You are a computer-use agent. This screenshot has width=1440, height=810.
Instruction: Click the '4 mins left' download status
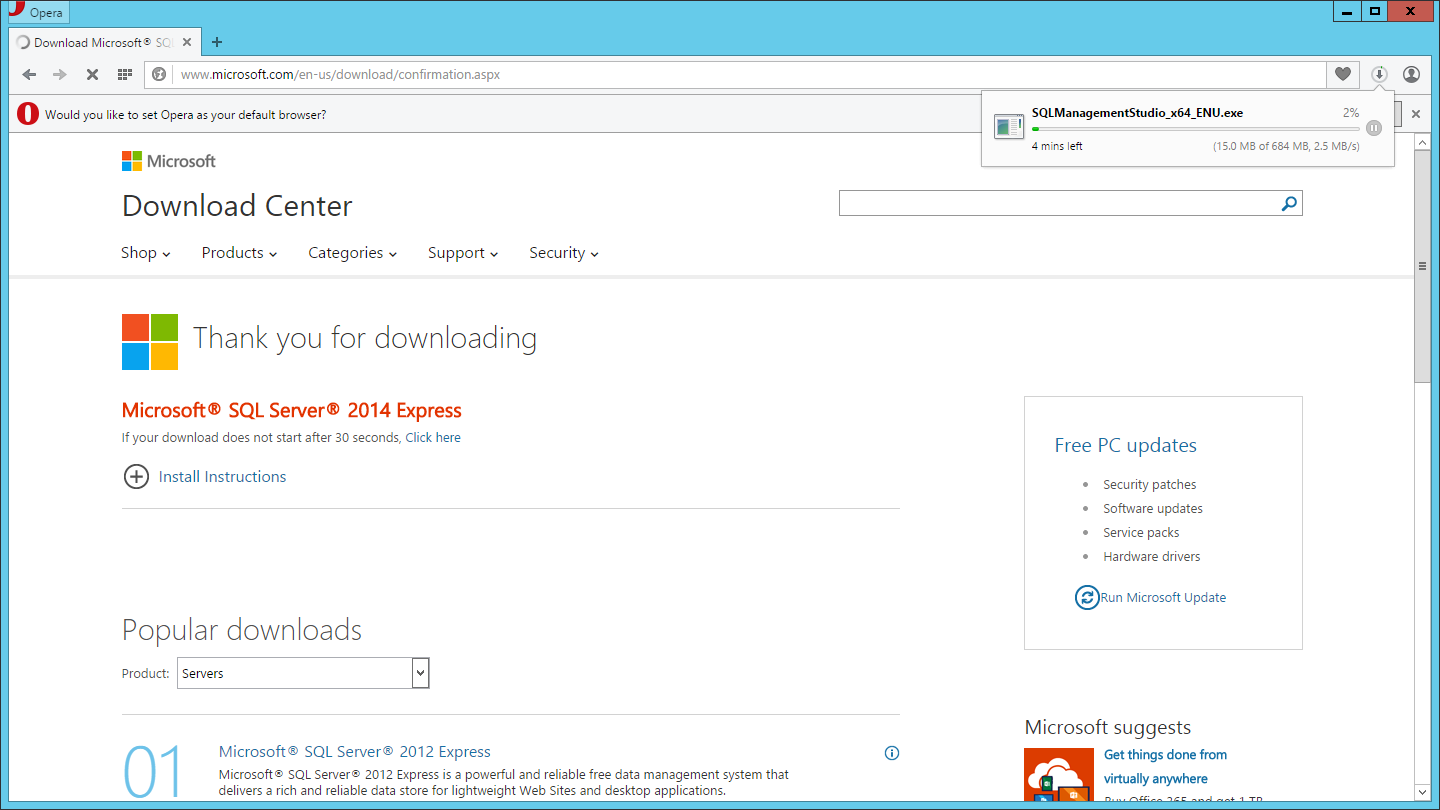[1057, 146]
